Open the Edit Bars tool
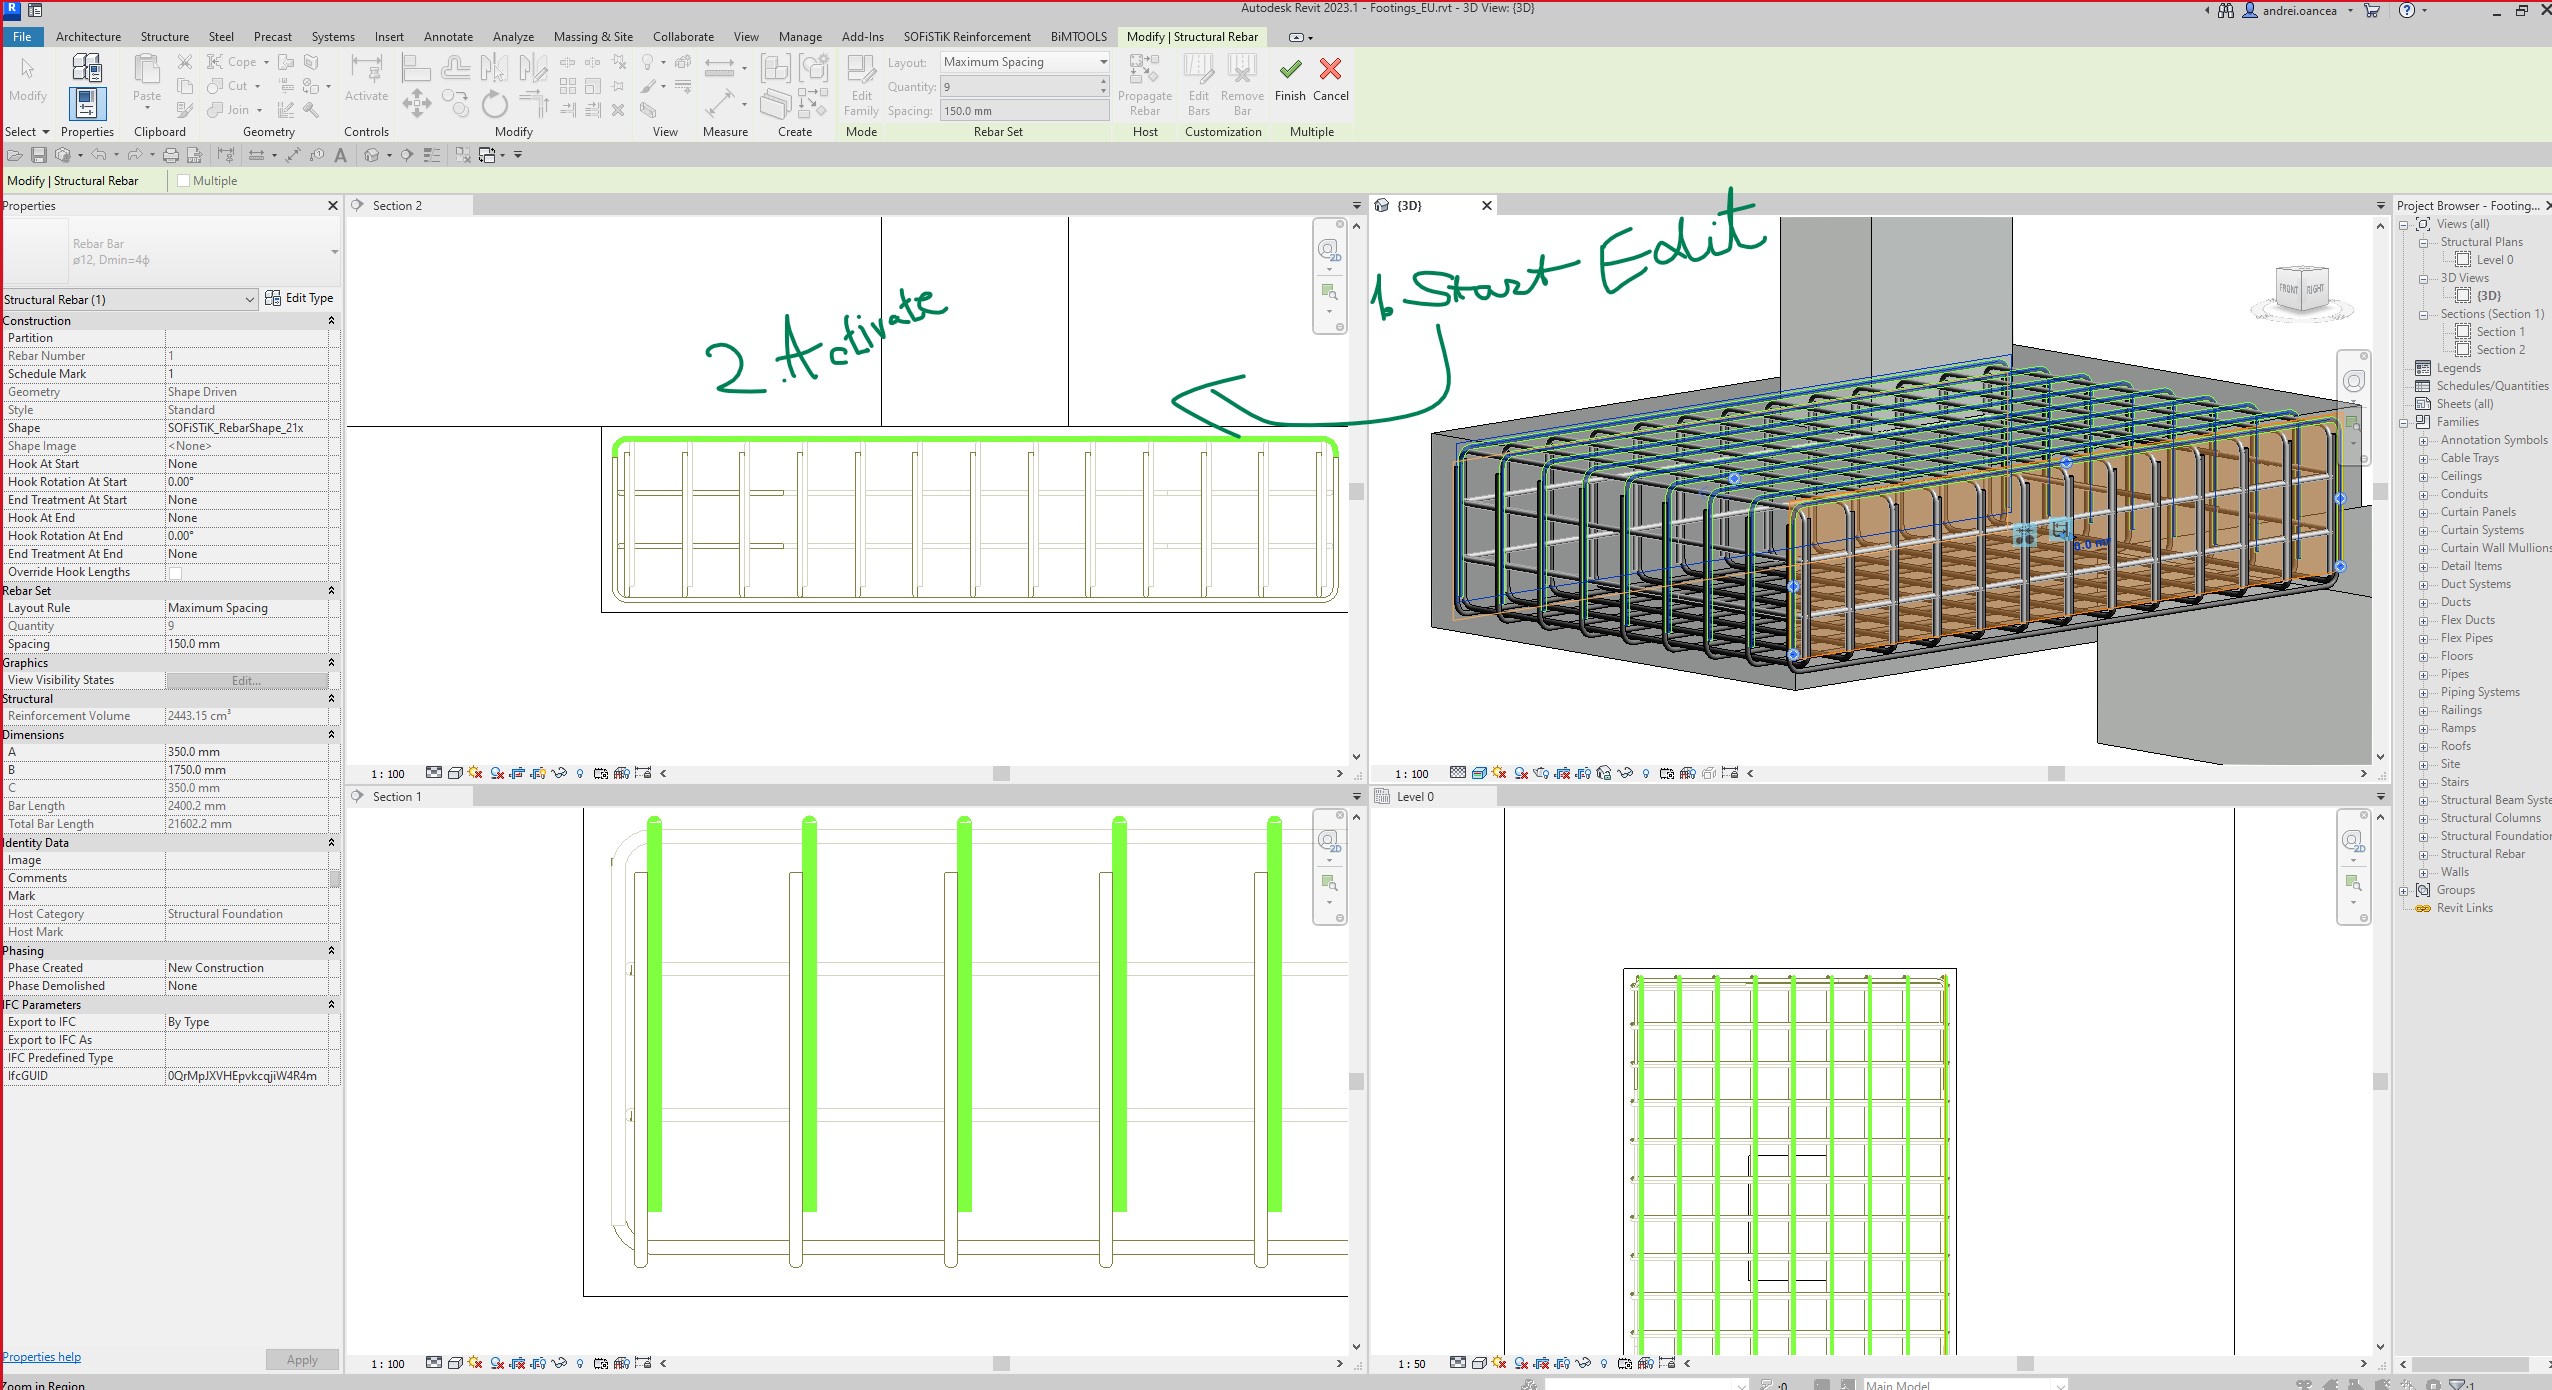 click(1197, 85)
